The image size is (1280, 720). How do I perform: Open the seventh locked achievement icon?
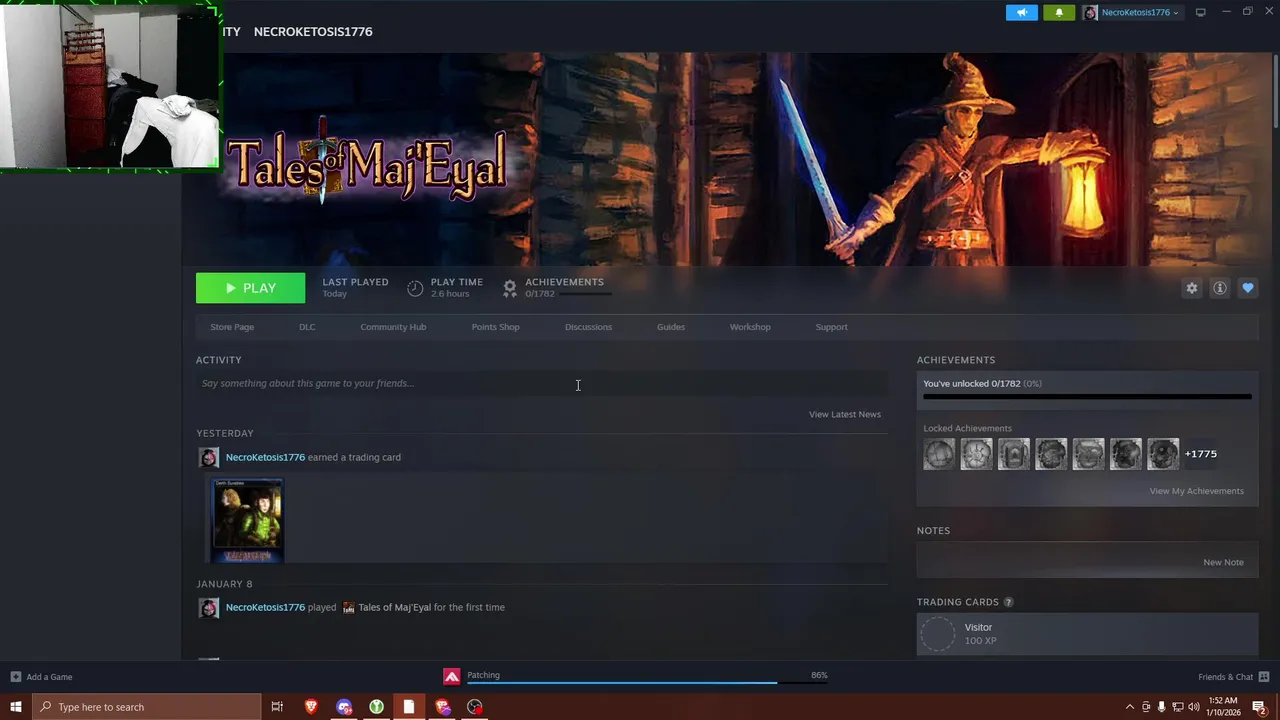tap(1163, 454)
